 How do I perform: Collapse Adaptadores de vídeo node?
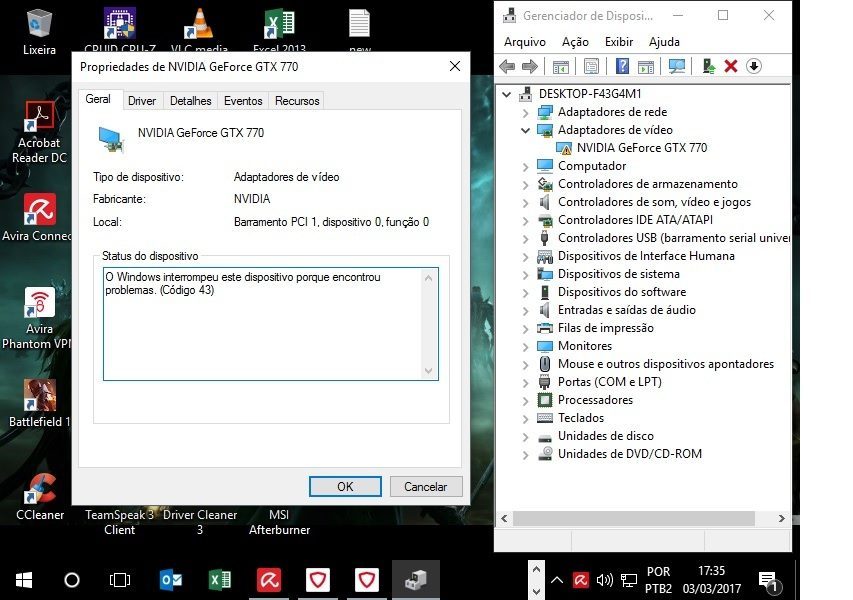526,131
